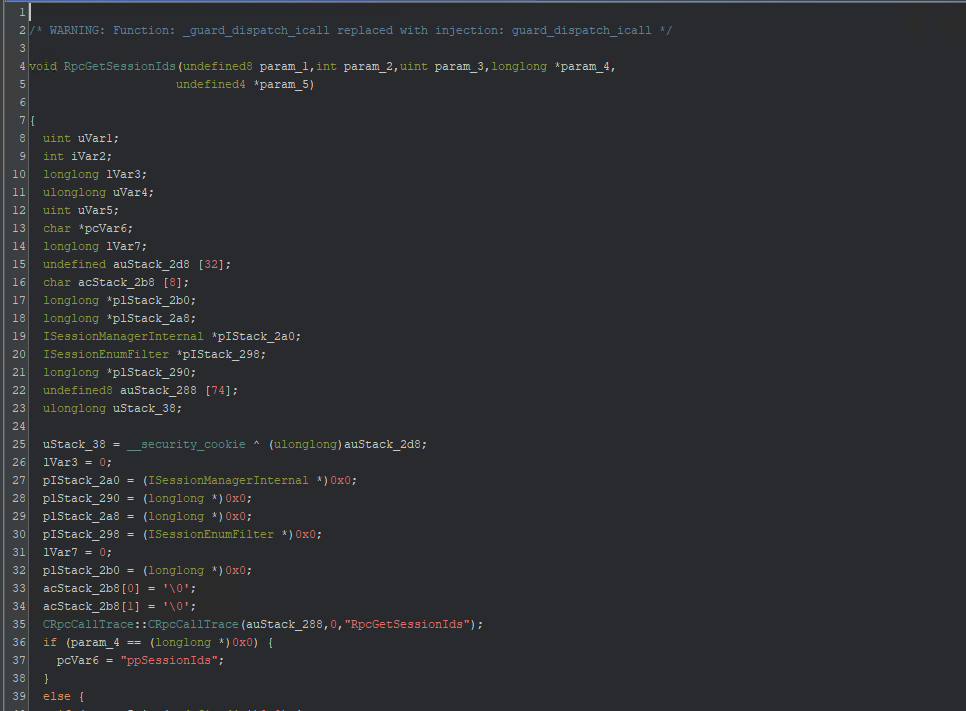Click acStack_2b8[0] in its assignment
Image resolution: width=966 pixels, height=711 pixels.
pyautogui.click(x=91, y=588)
